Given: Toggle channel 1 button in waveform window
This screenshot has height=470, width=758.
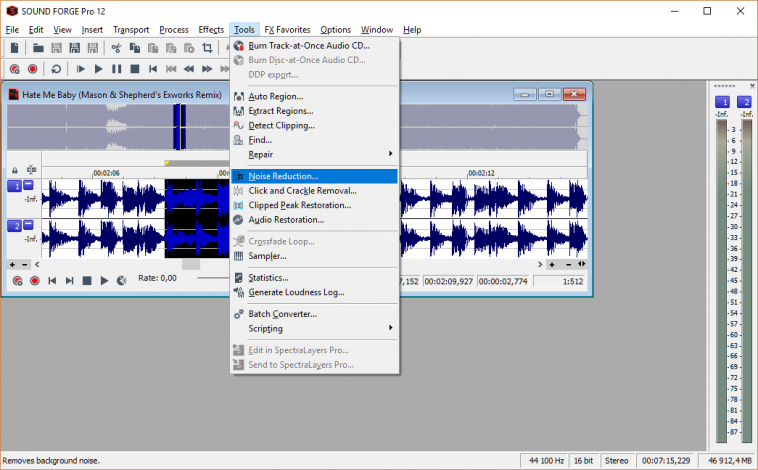Looking at the screenshot, I should [15, 186].
